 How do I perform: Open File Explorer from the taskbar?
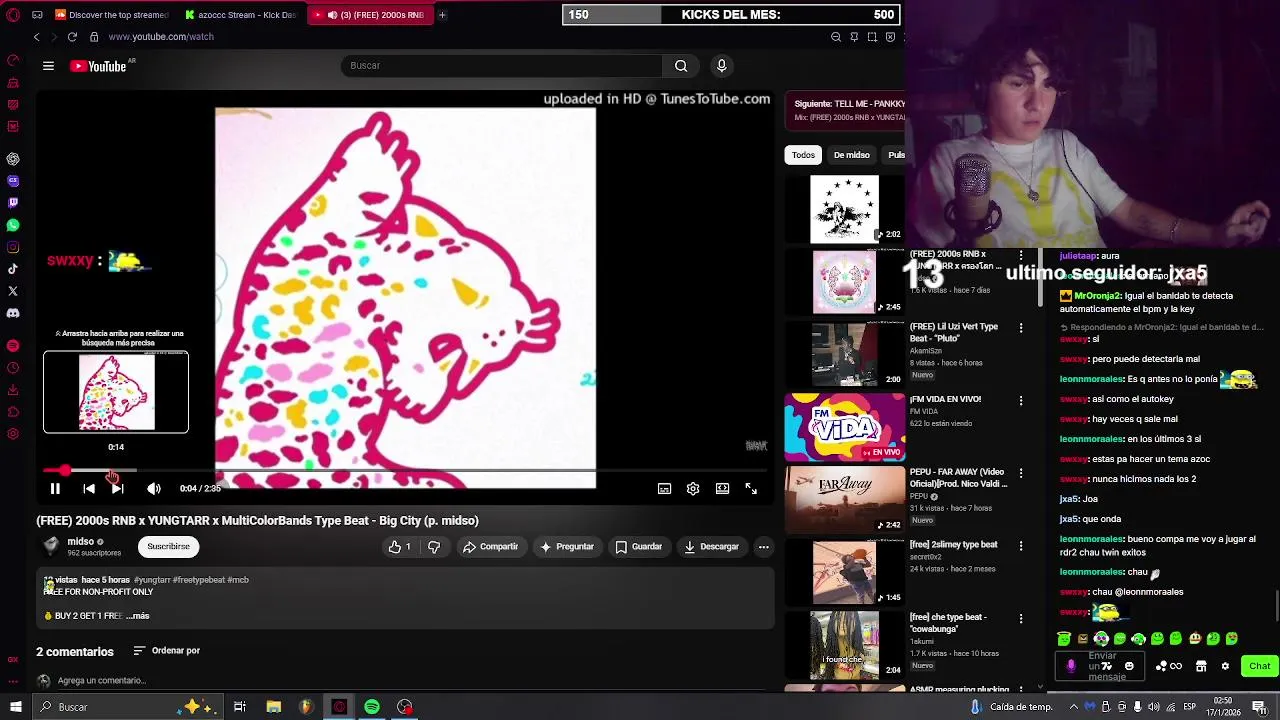pyautogui.click(x=273, y=707)
